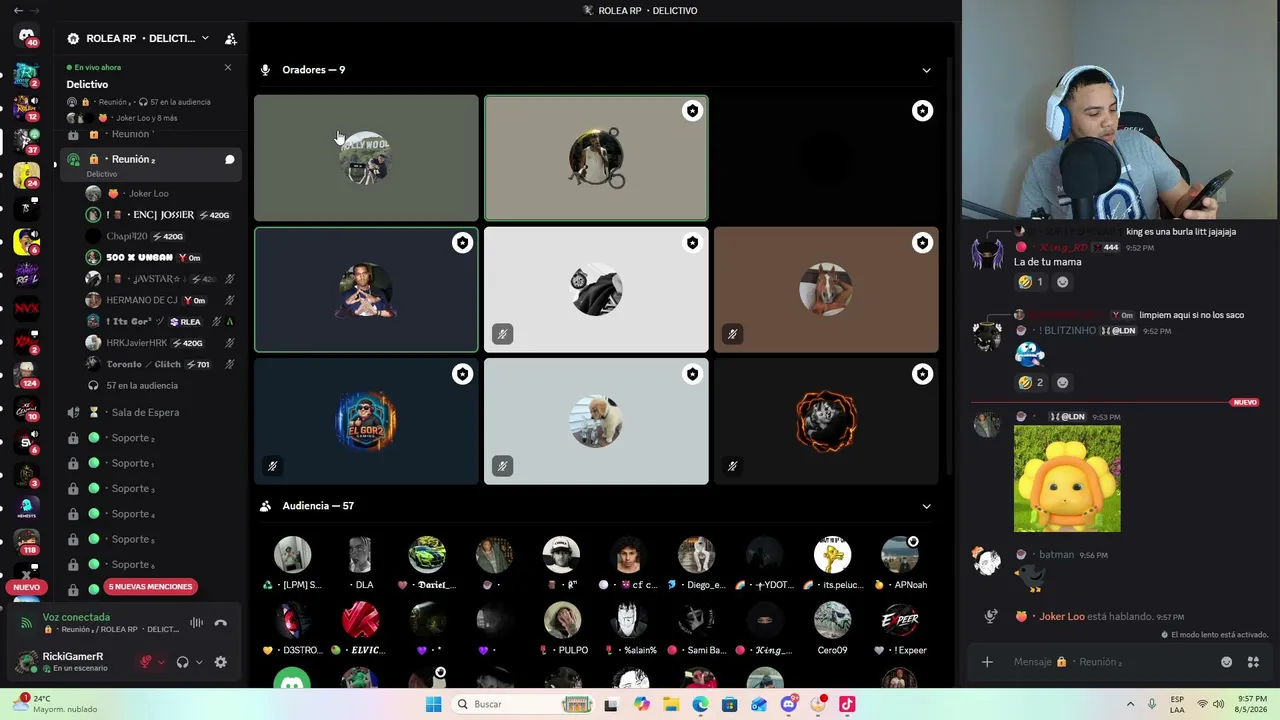Screen dimensions: 1280x720
Task: Open Windows Start menu
Action: pos(433,704)
